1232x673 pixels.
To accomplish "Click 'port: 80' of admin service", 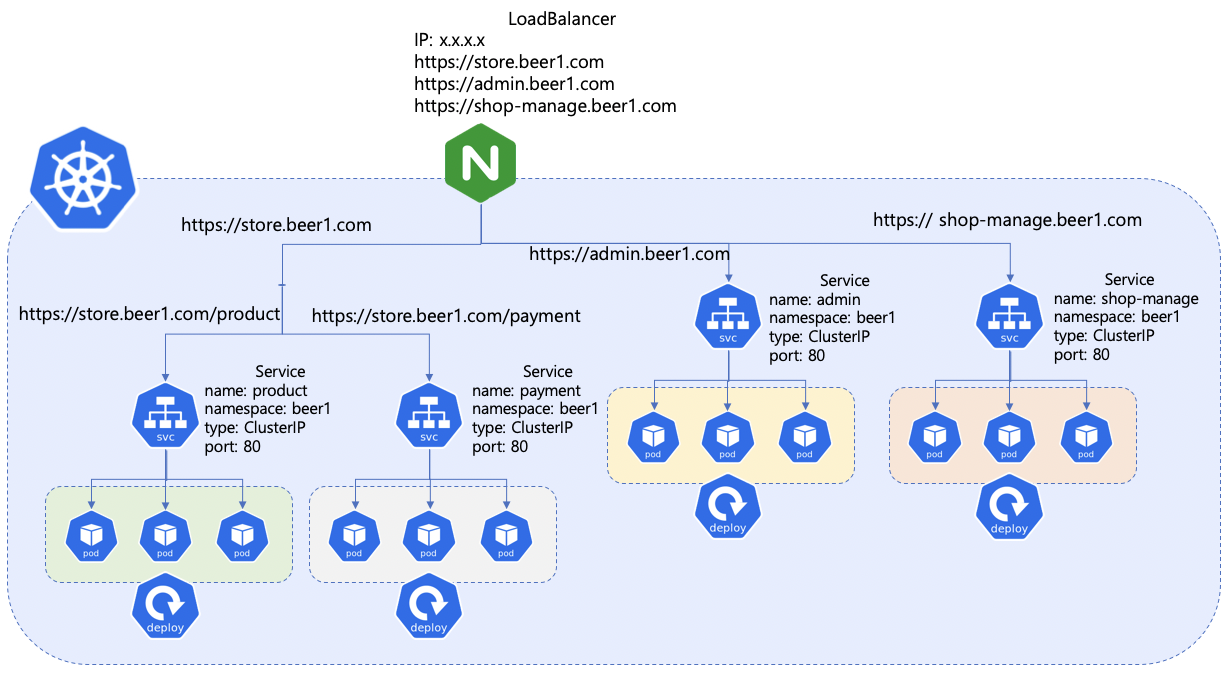I will [797, 355].
